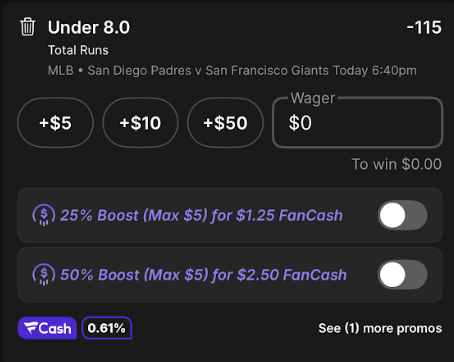
Task: Click the 25% Boost (Max $5) promo label
Action: tap(201, 215)
